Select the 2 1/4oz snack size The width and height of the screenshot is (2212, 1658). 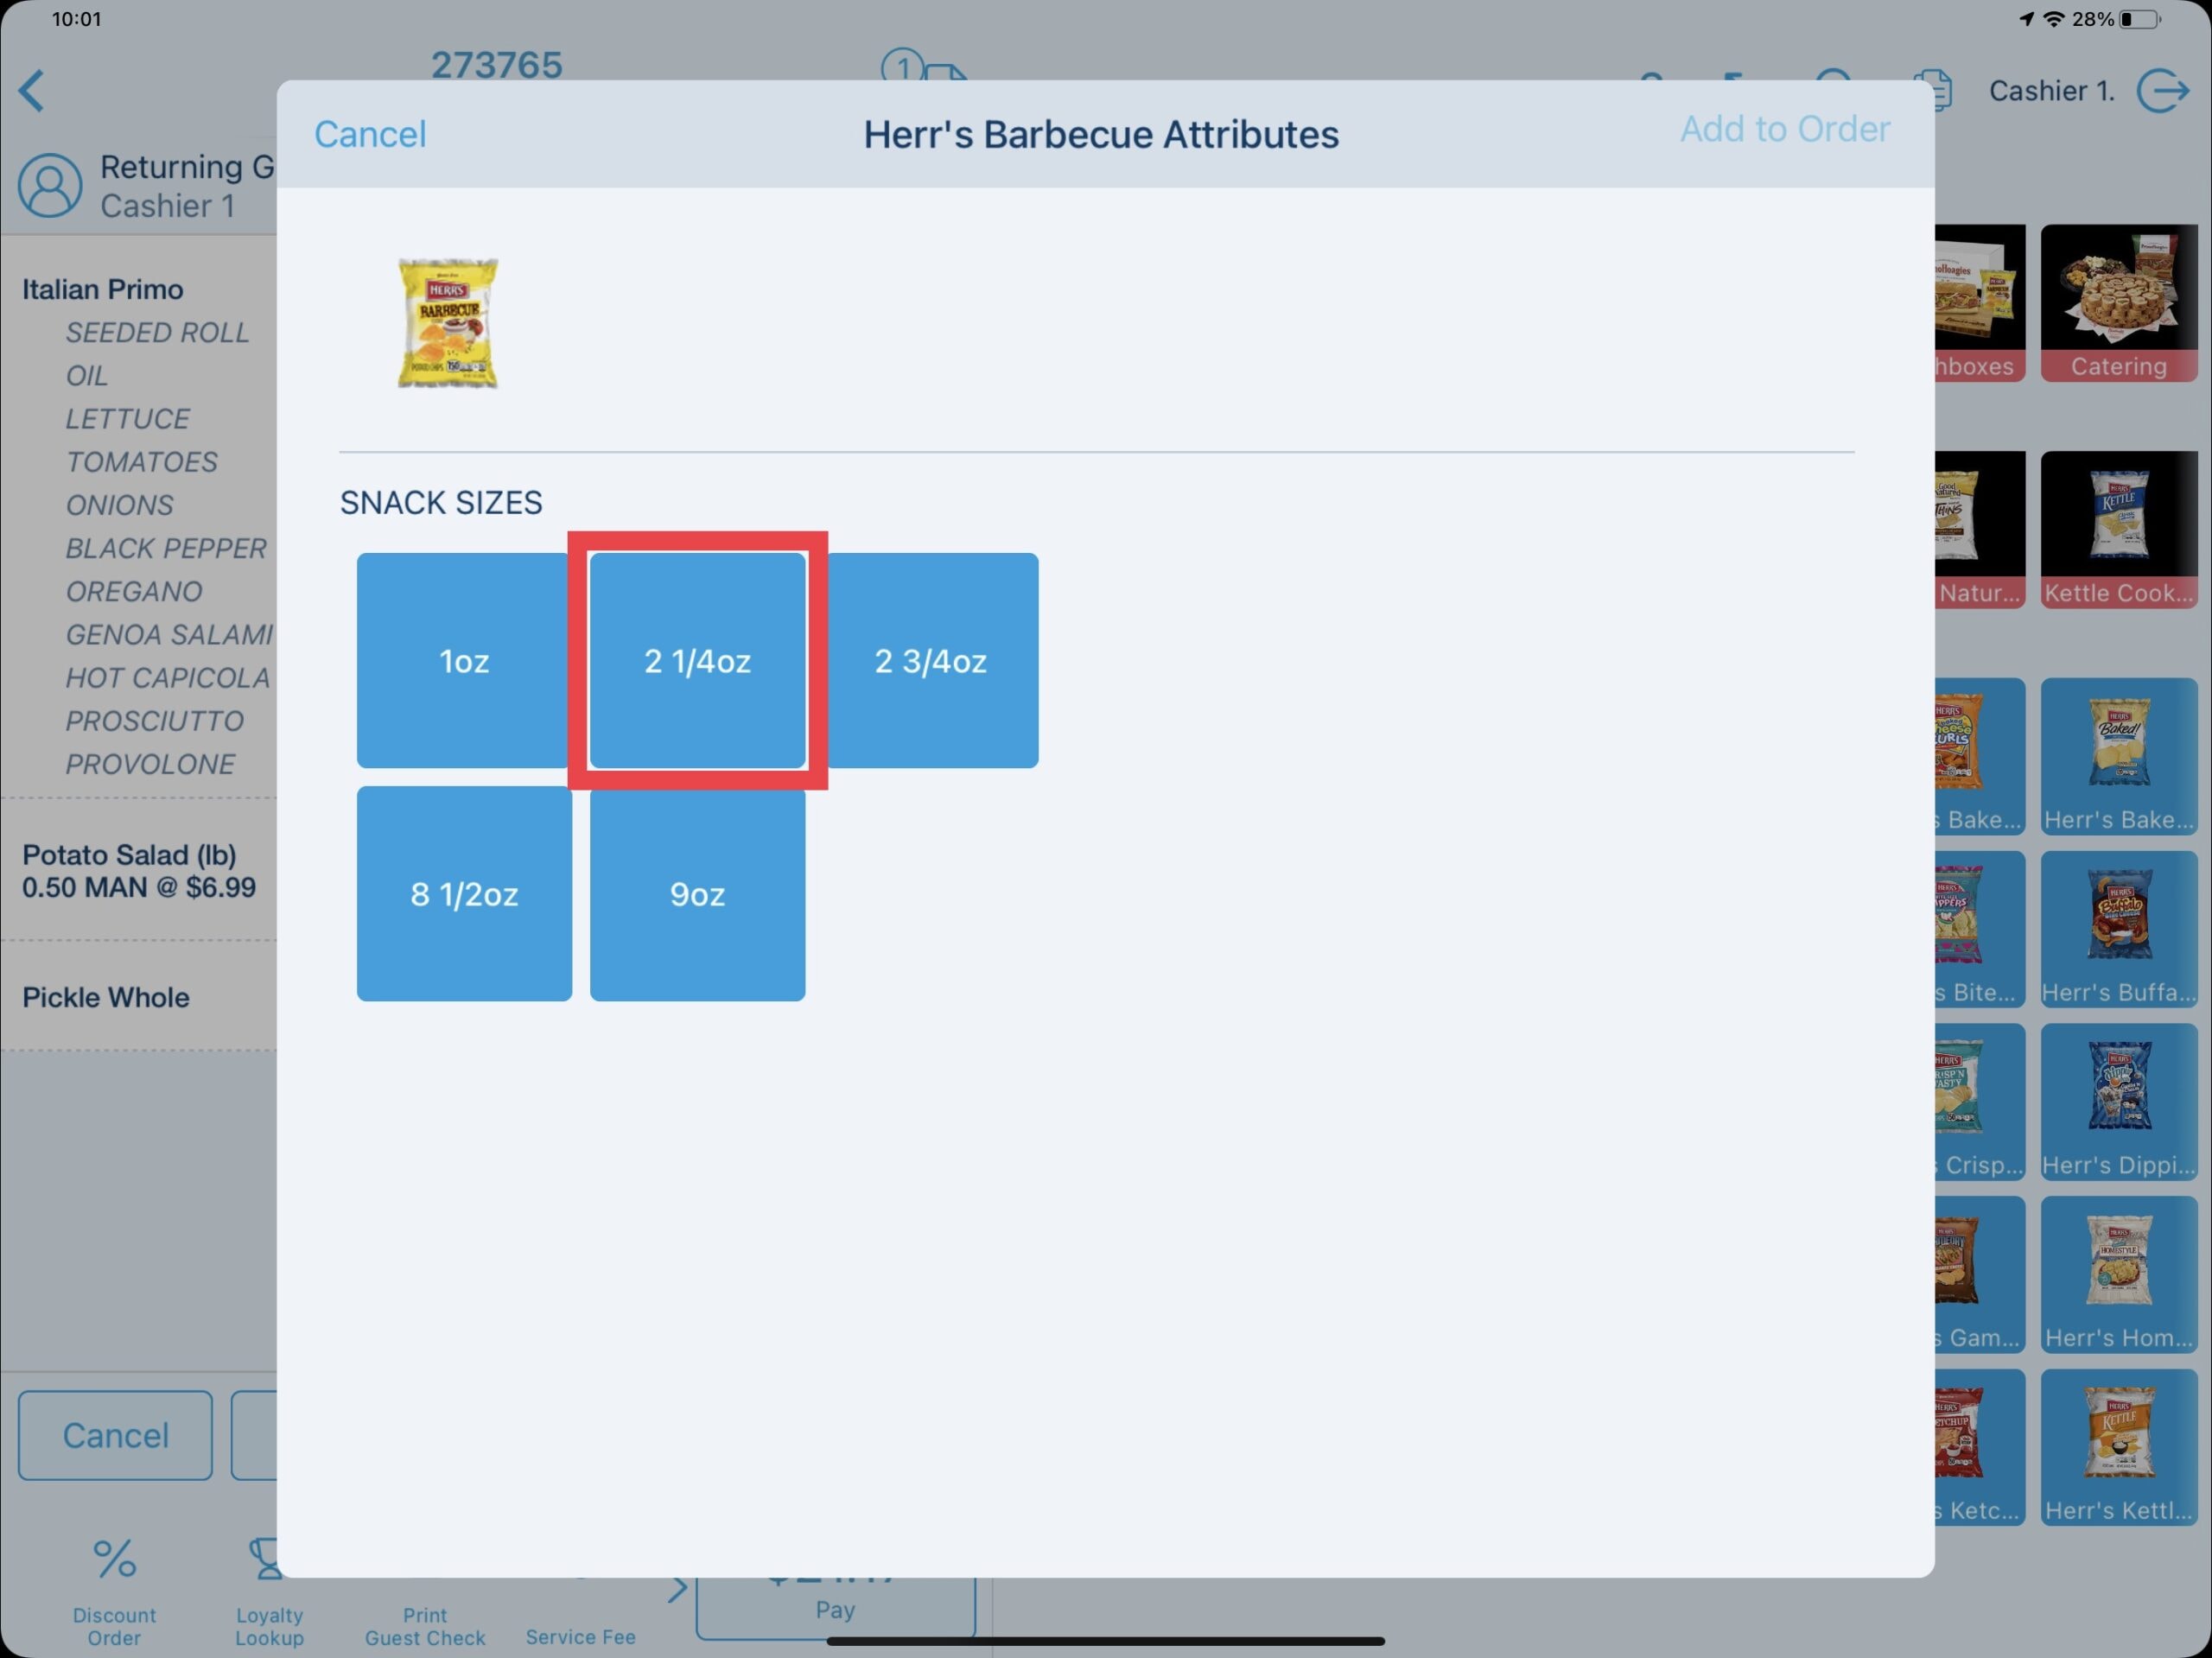[696, 660]
